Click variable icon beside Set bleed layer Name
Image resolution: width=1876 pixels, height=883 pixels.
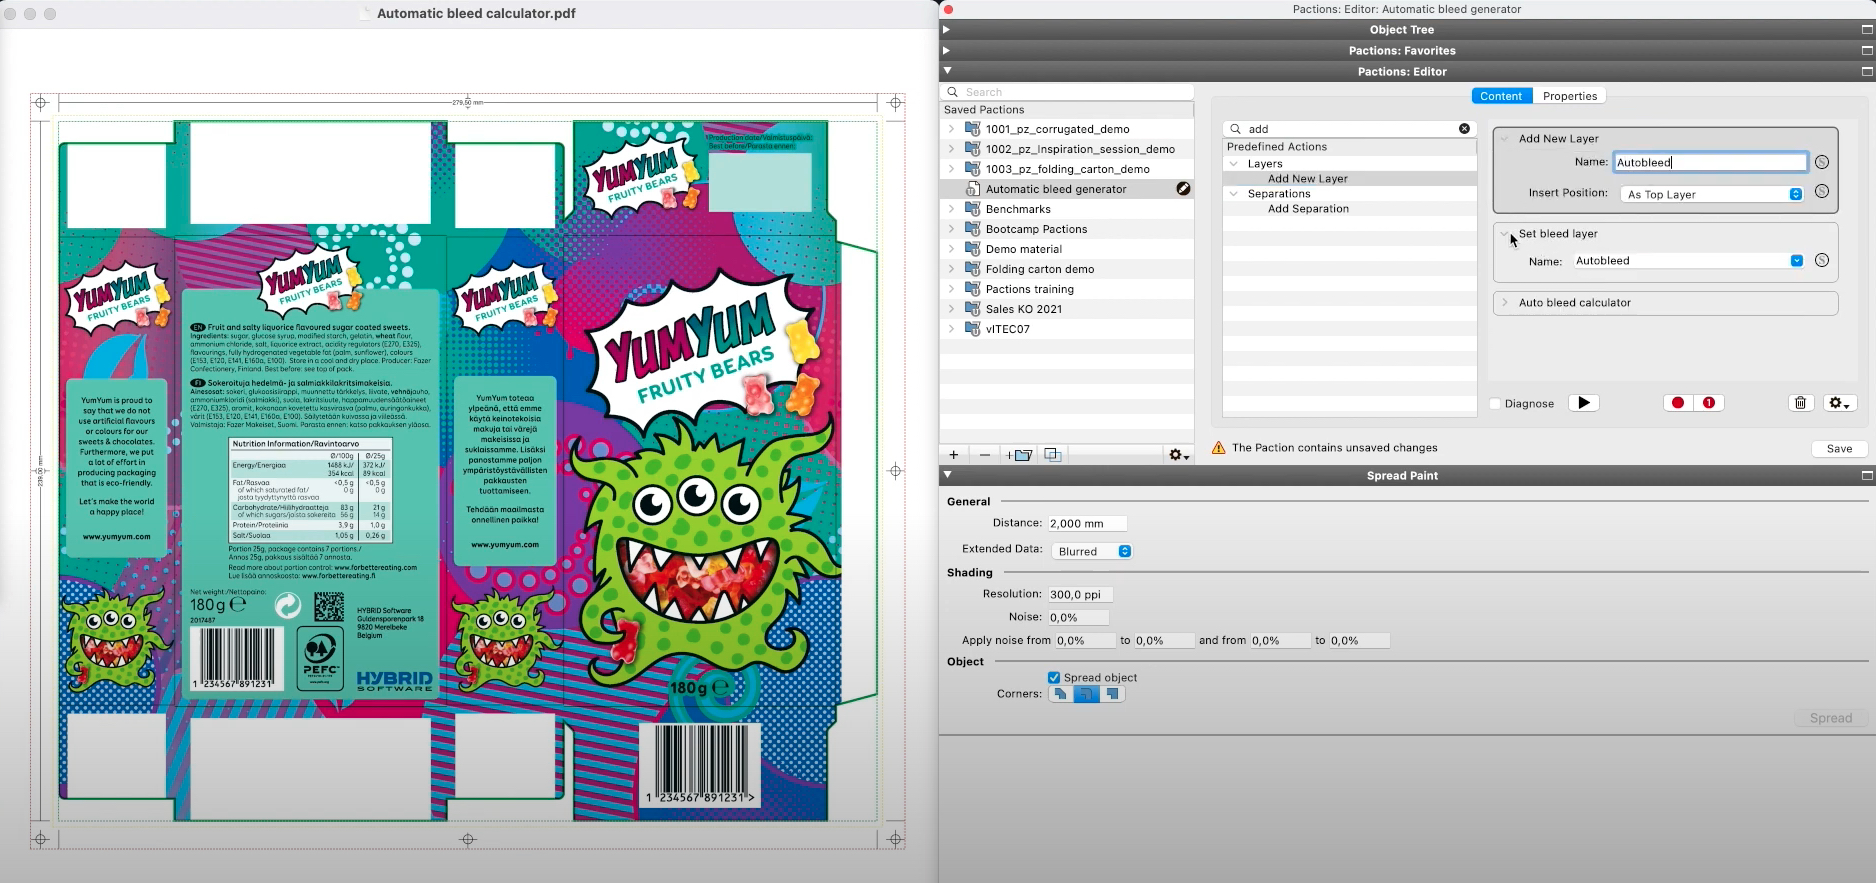pos(1822,260)
